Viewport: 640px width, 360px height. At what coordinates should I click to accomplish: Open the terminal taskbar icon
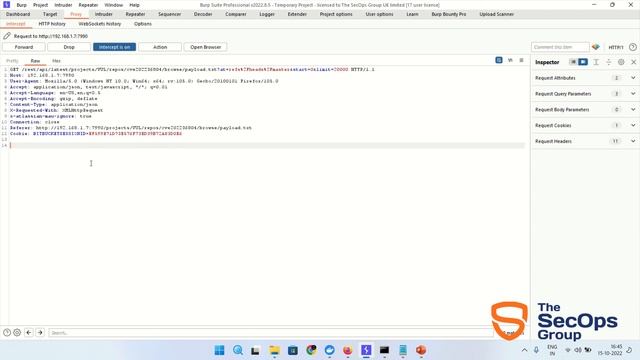click(x=384, y=350)
